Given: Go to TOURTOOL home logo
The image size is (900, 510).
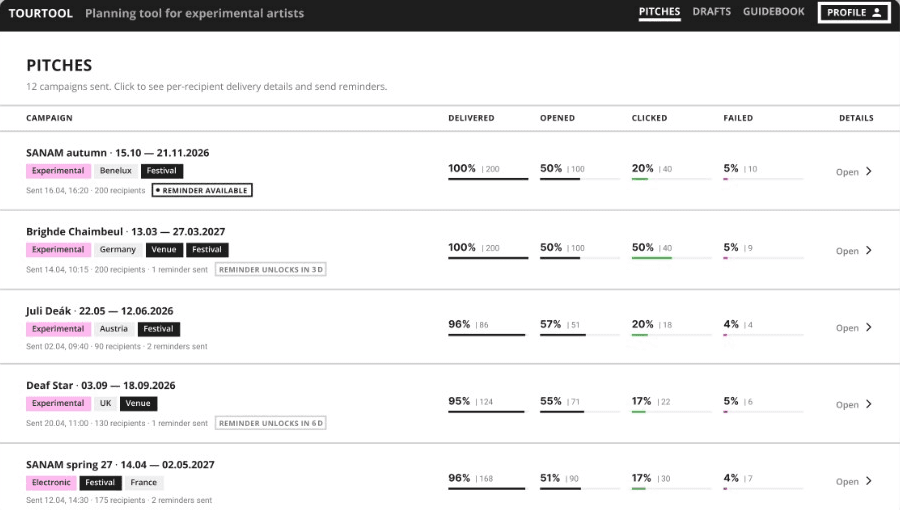Looking at the screenshot, I should pyautogui.click(x=41, y=13).
